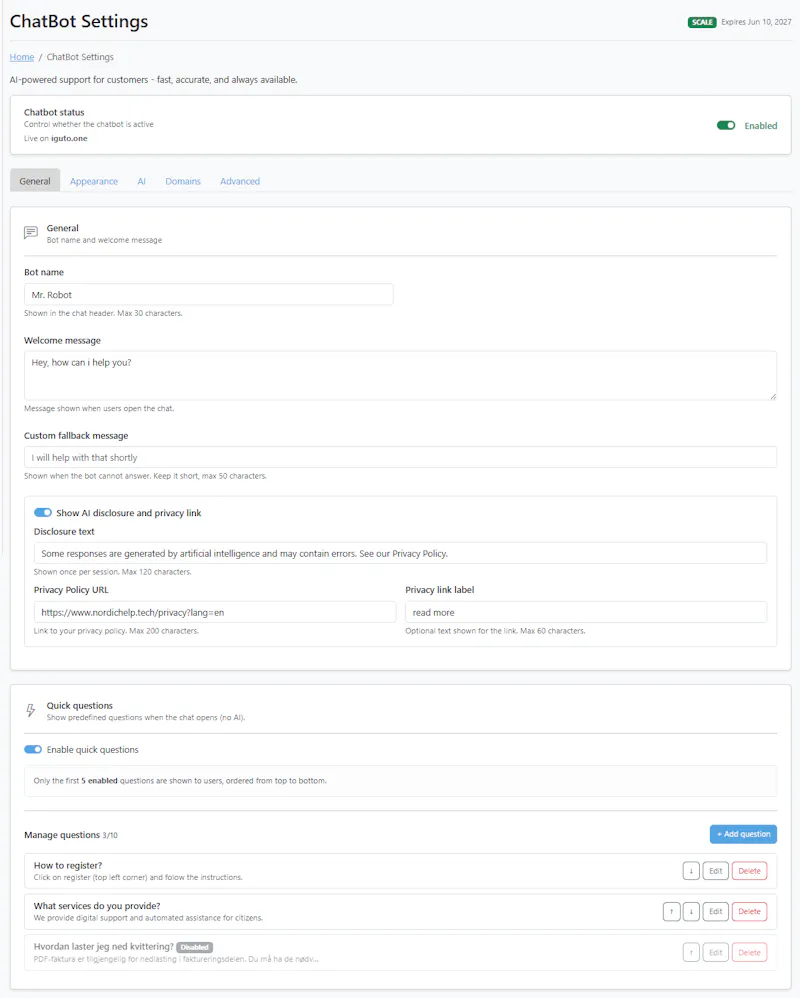The image size is (800, 998).
Task: Move 'What services do you provide?' down
Action: (691, 911)
